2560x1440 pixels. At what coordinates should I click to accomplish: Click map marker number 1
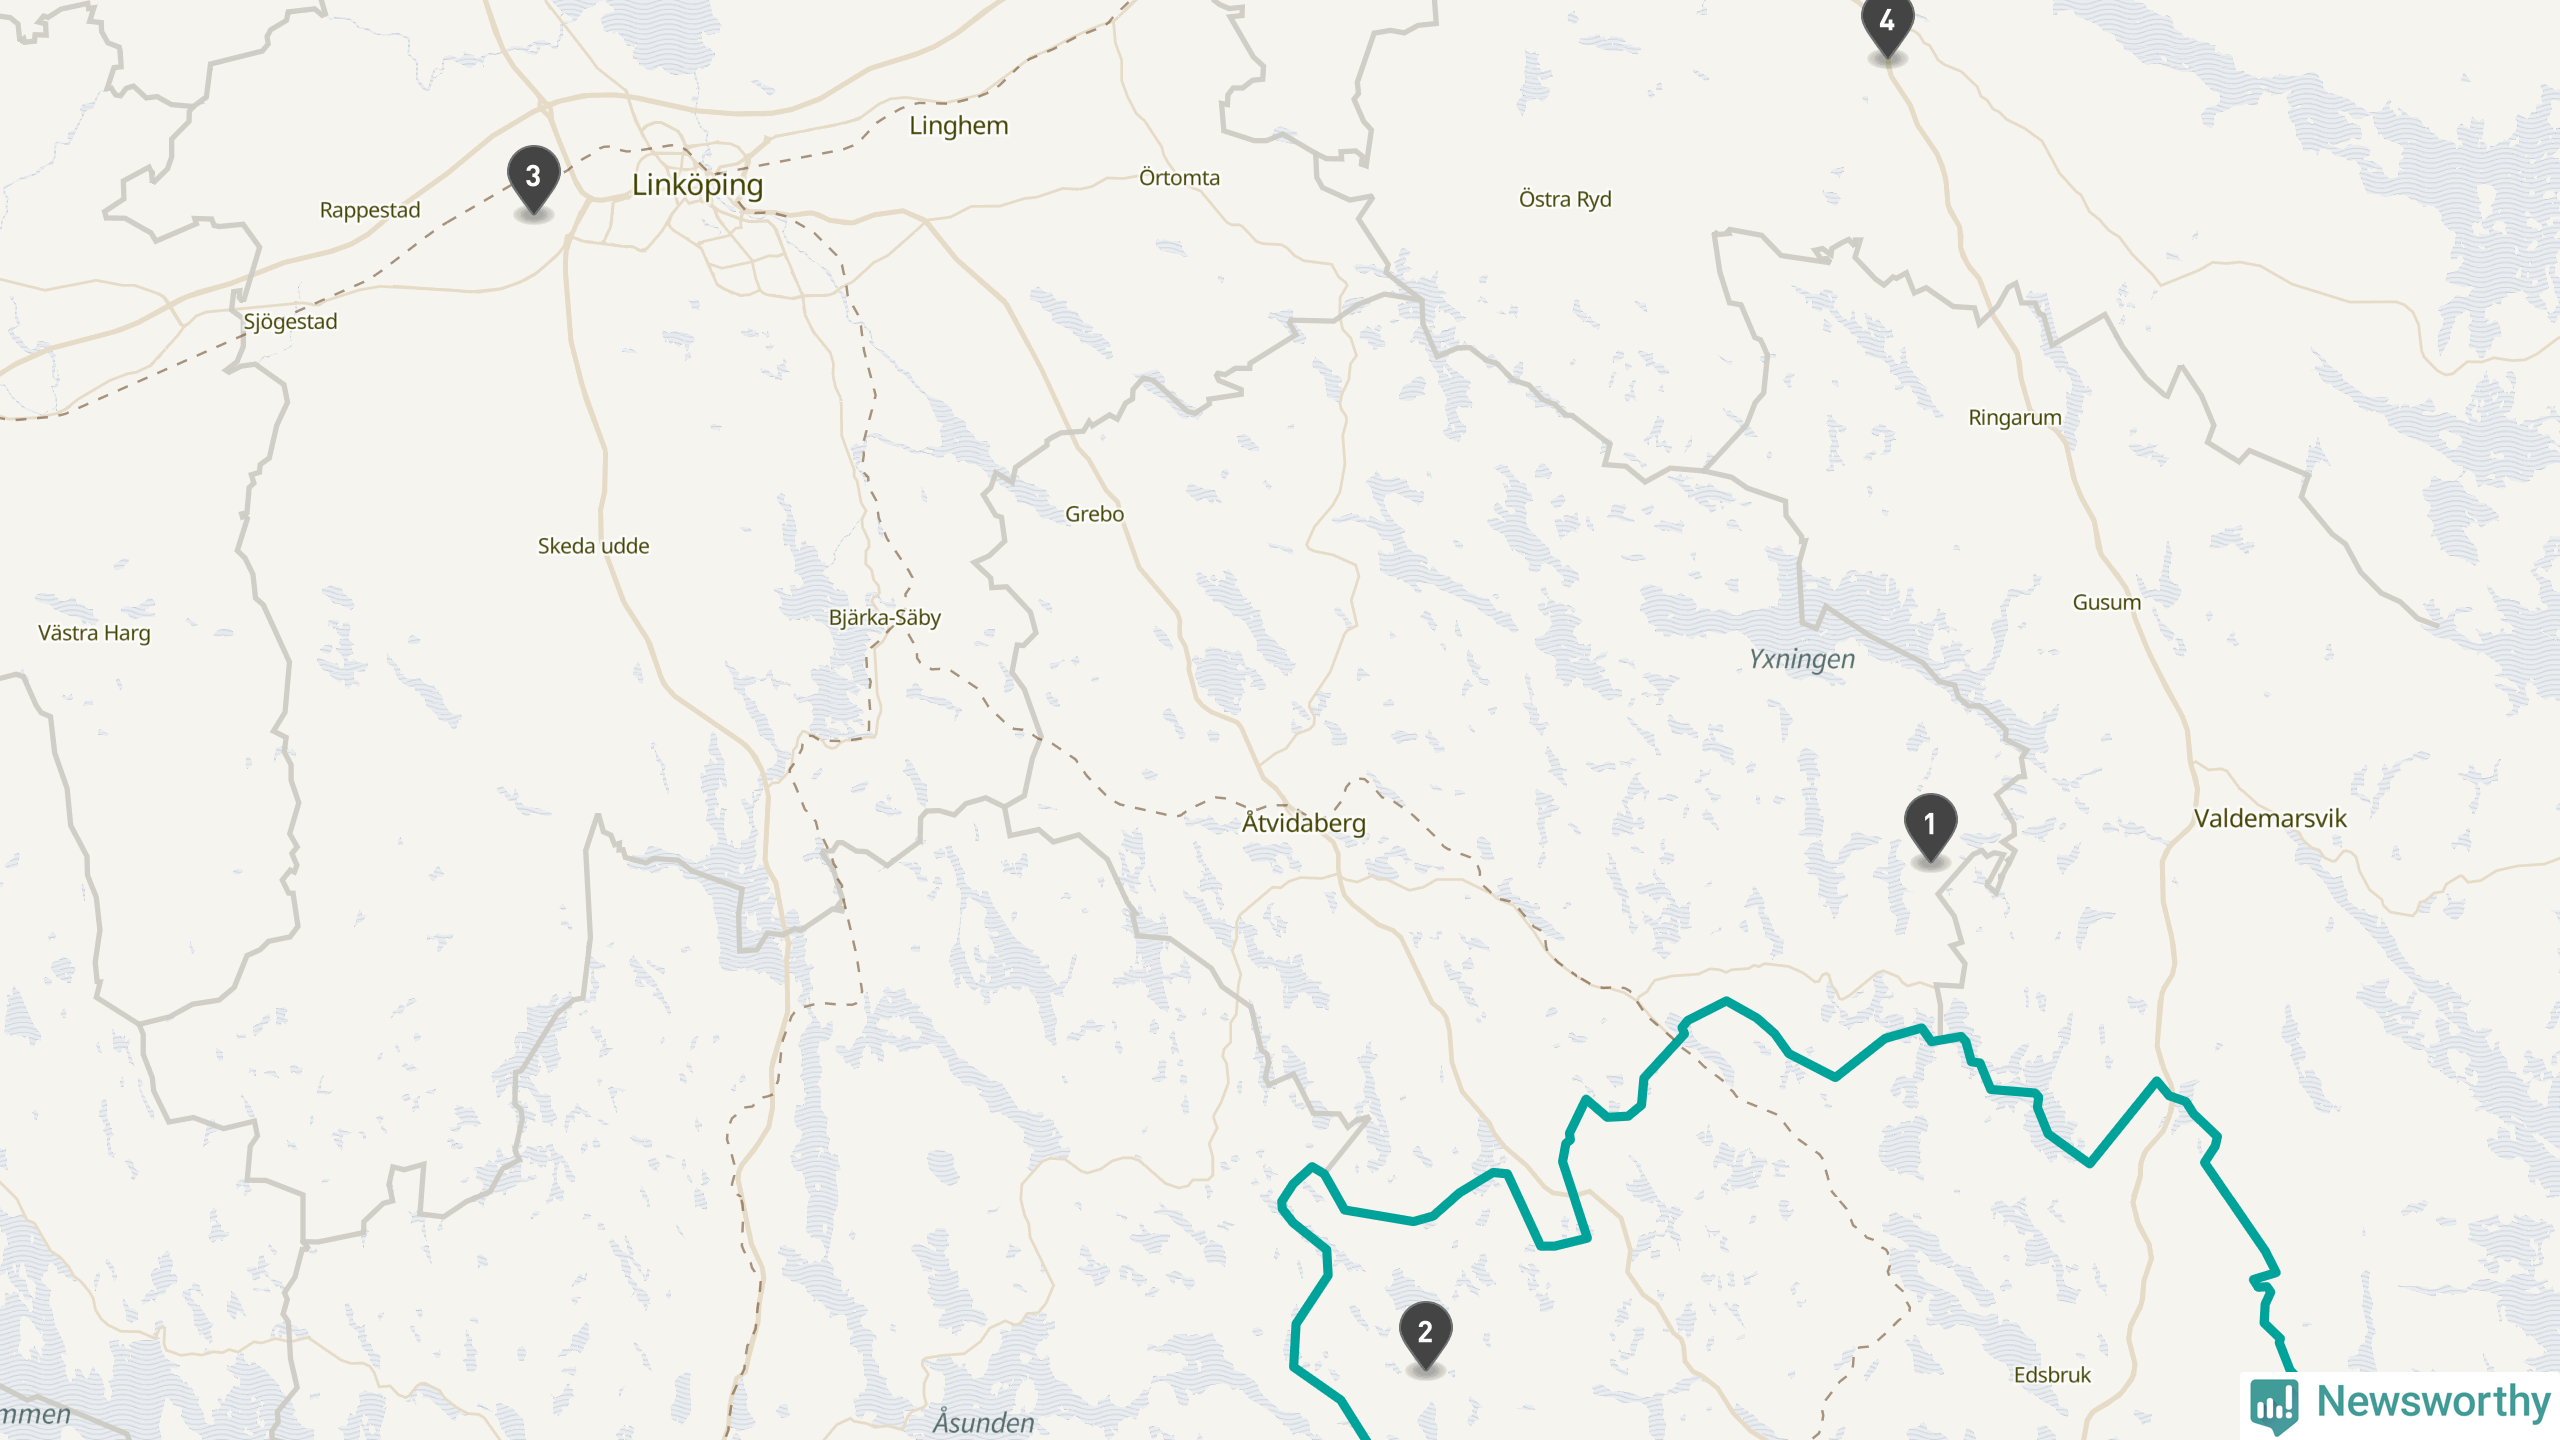coord(1930,827)
